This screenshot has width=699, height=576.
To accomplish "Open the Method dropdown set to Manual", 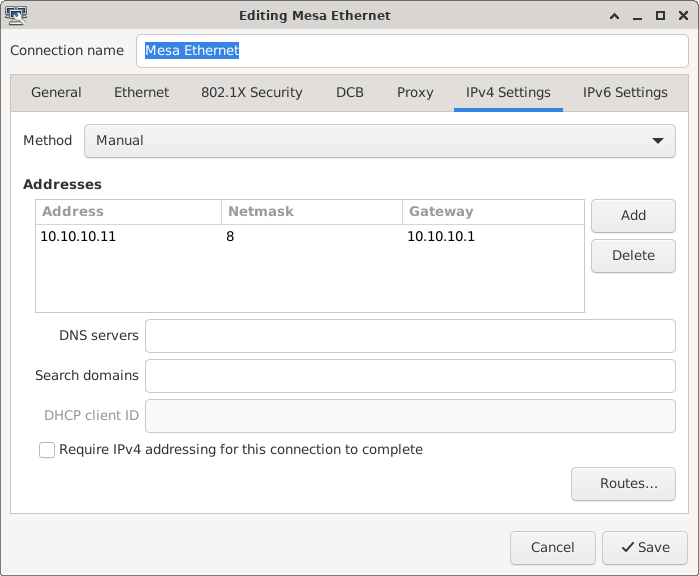I will [x=379, y=141].
